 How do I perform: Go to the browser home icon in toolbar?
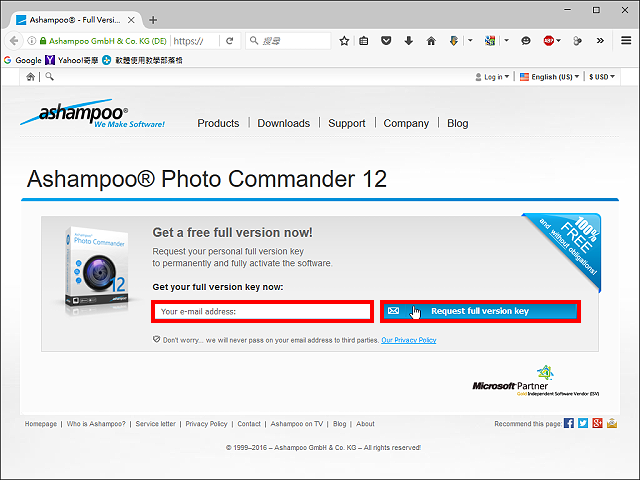pyautogui.click(x=431, y=41)
